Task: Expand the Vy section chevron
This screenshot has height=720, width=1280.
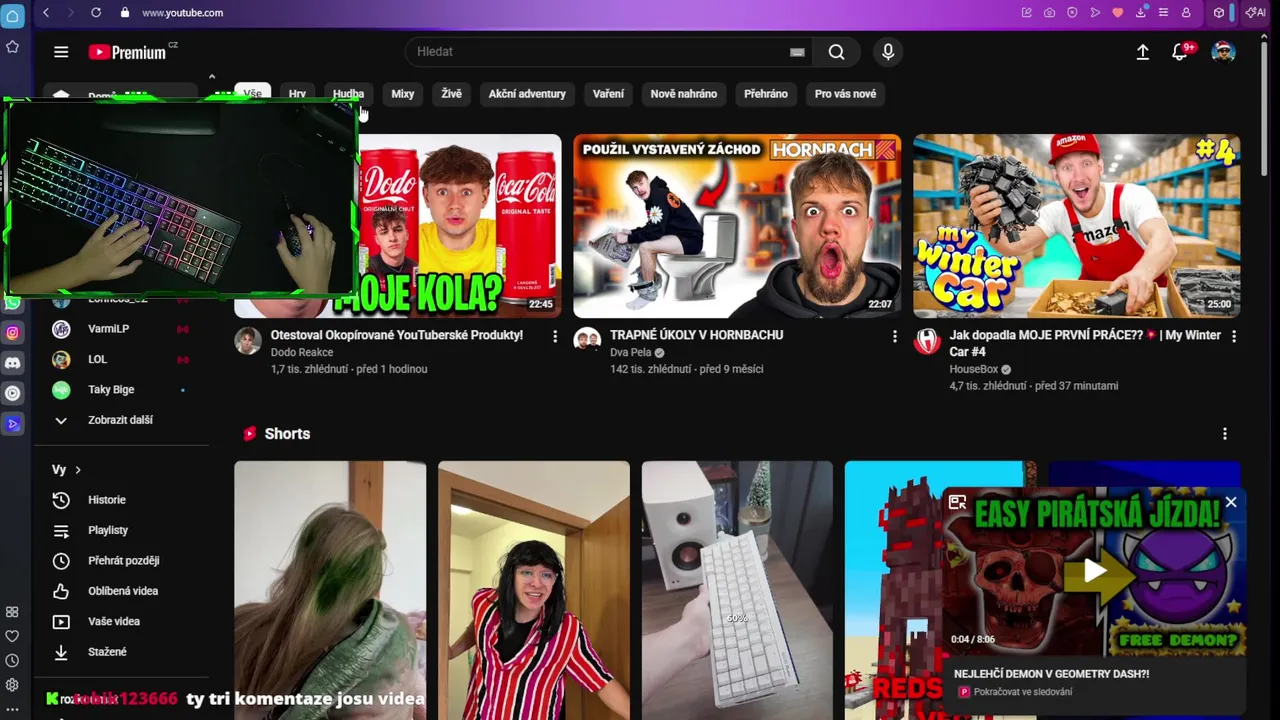Action: click(78, 470)
